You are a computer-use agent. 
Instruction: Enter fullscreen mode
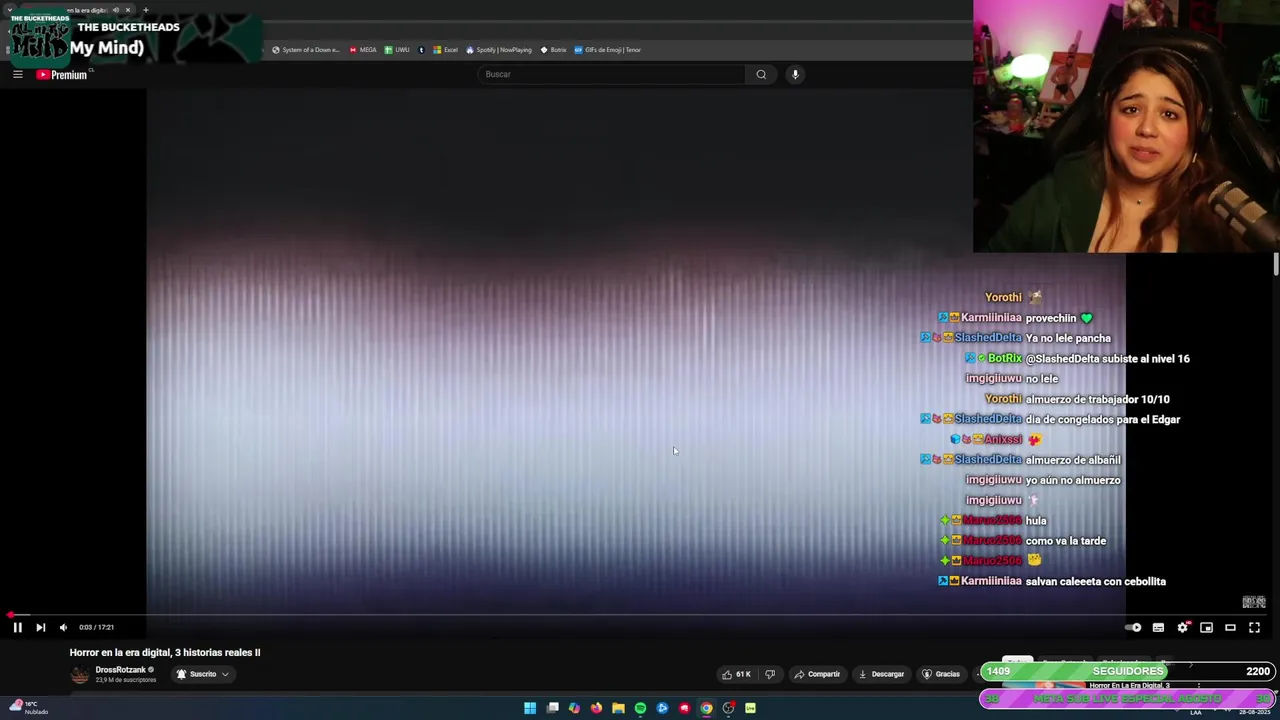point(1254,627)
